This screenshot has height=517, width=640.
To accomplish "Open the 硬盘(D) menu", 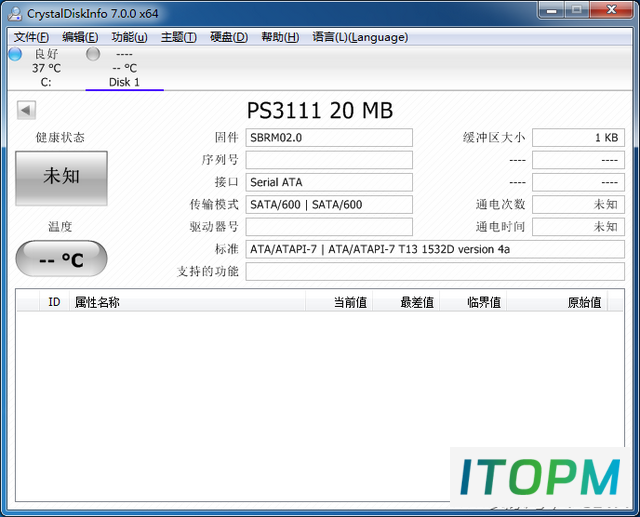I will [x=229, y=37].
